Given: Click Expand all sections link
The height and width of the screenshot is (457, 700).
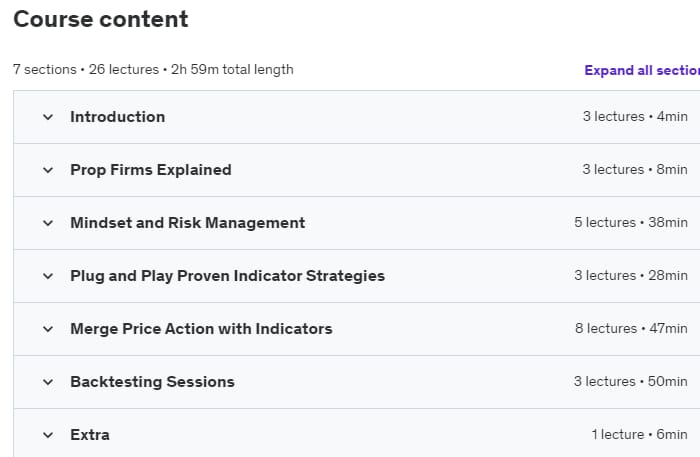Looking at the screenshot, I should coord(642,71).
